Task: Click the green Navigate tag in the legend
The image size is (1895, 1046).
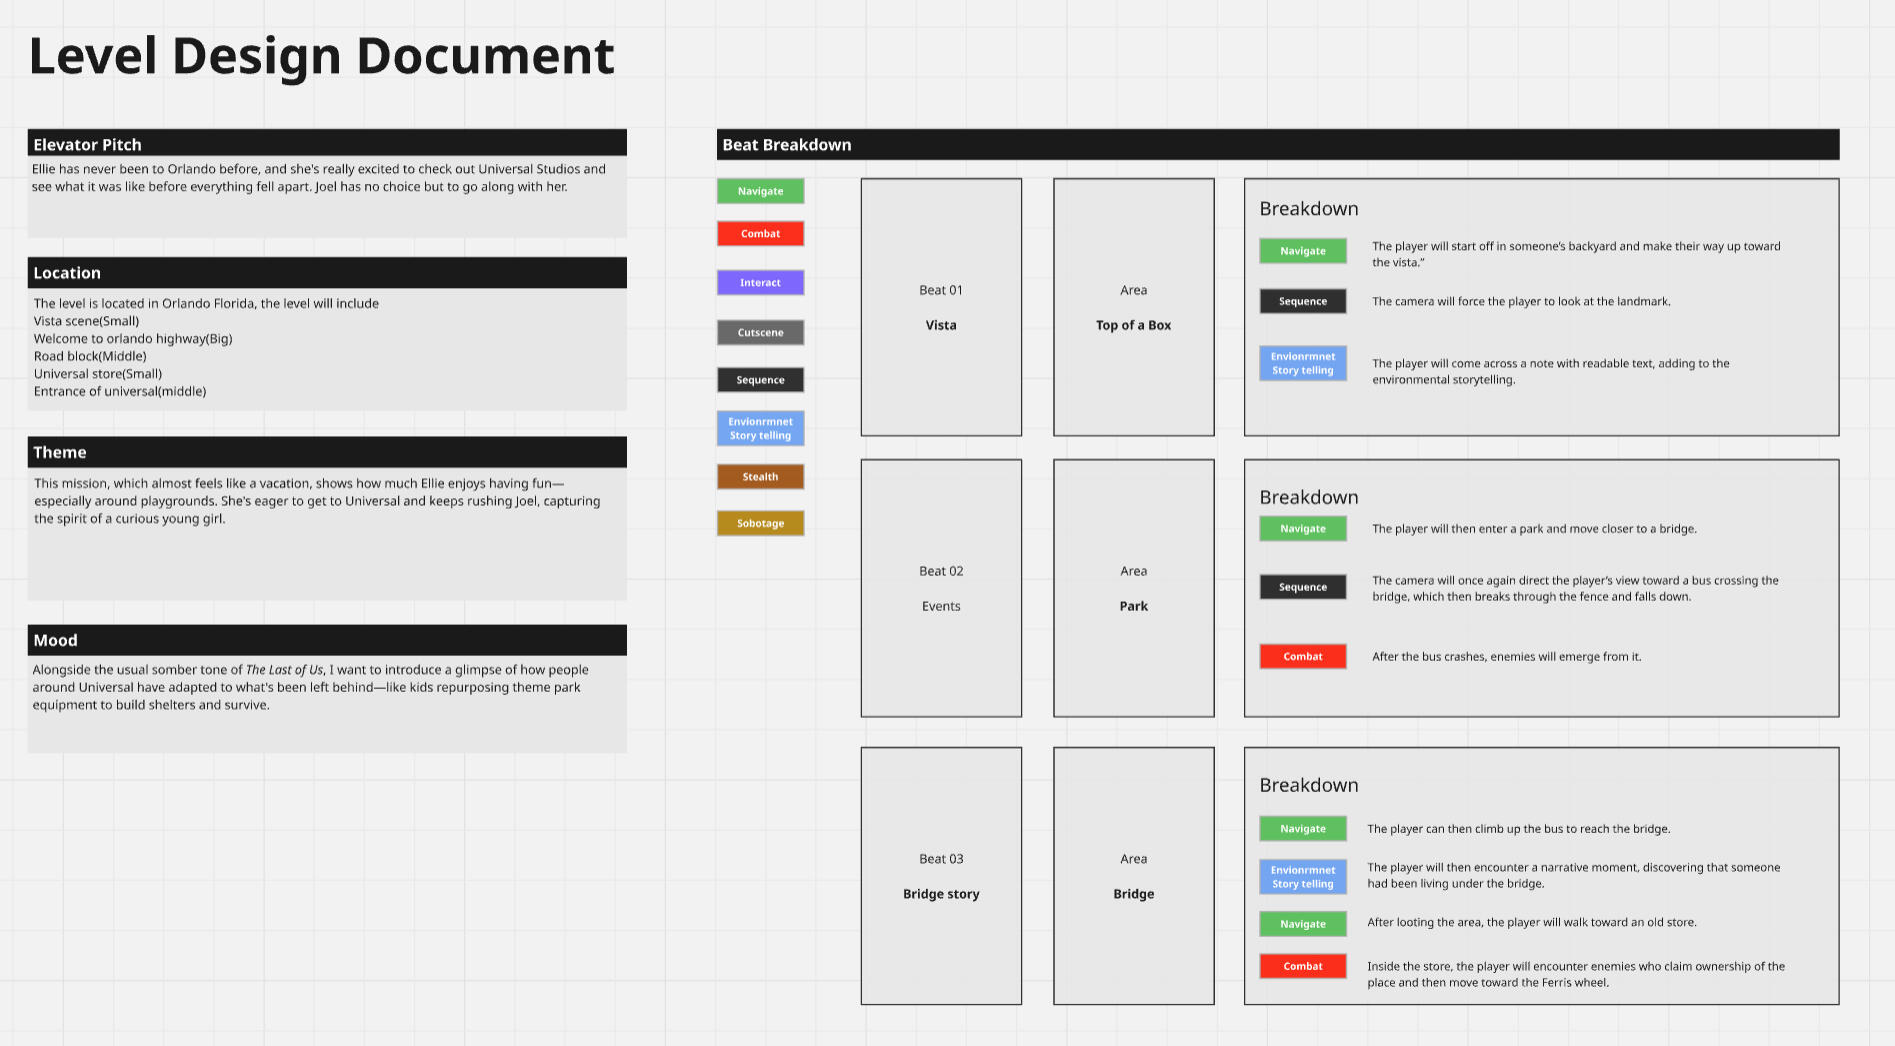Action: click(760, 191)
